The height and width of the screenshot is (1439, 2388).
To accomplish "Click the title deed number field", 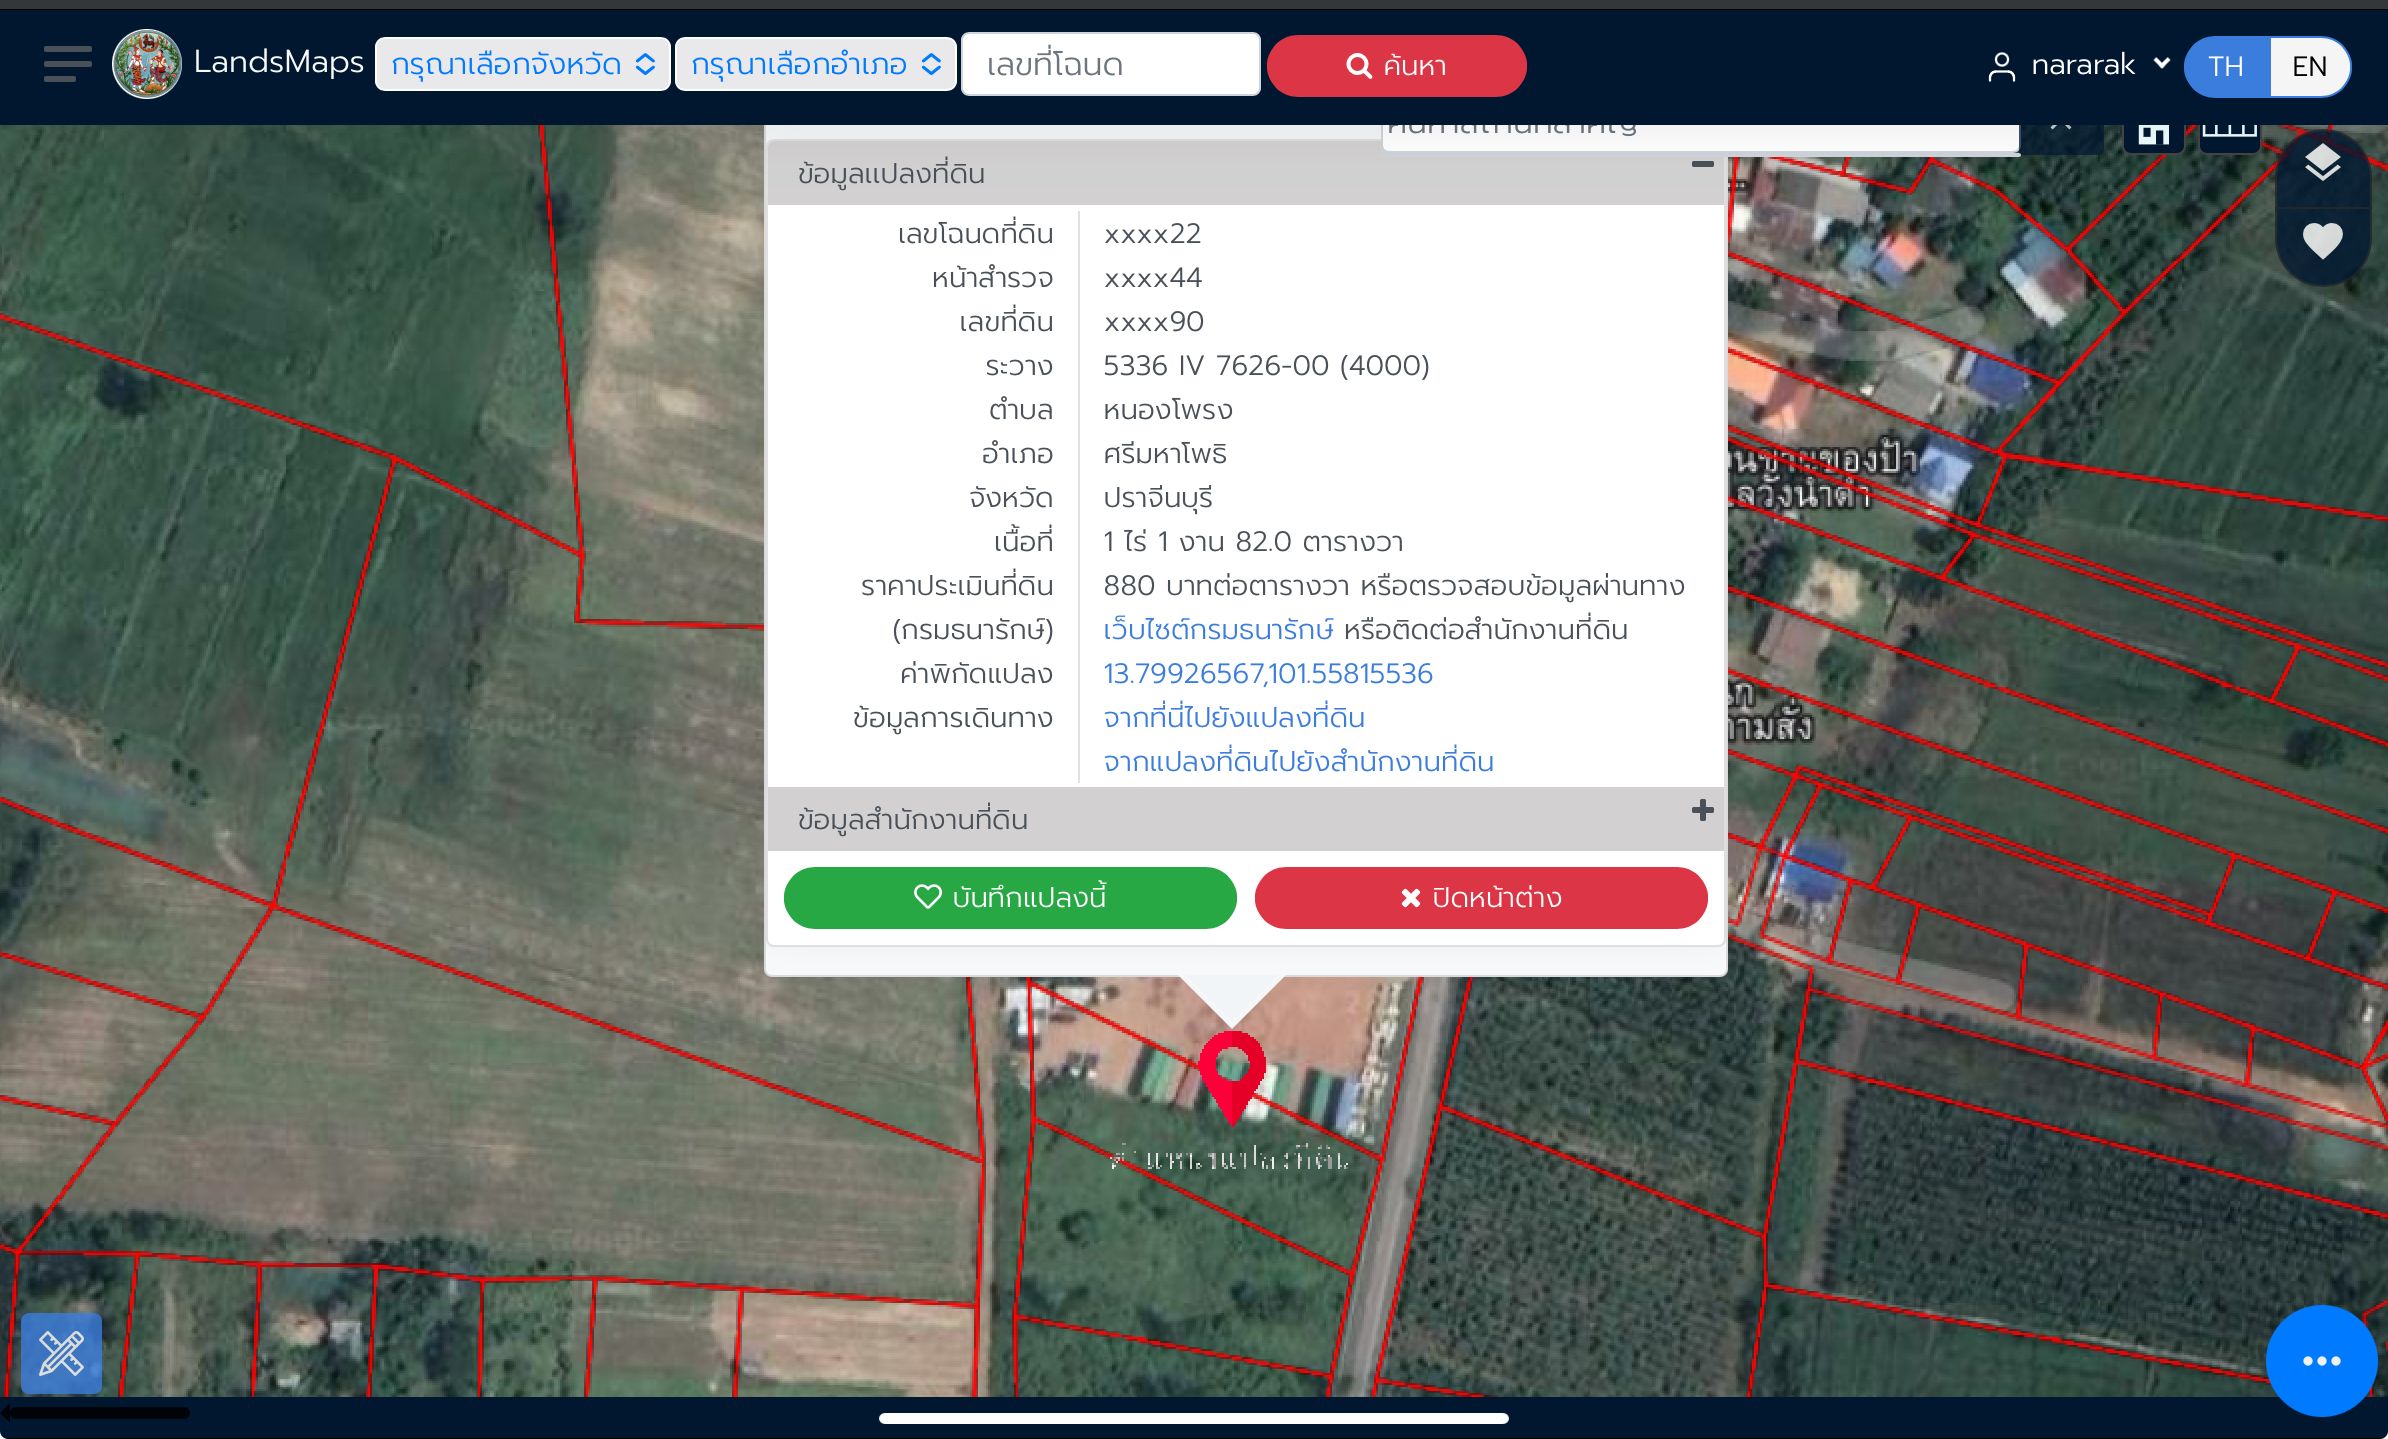I will 1111,65.
